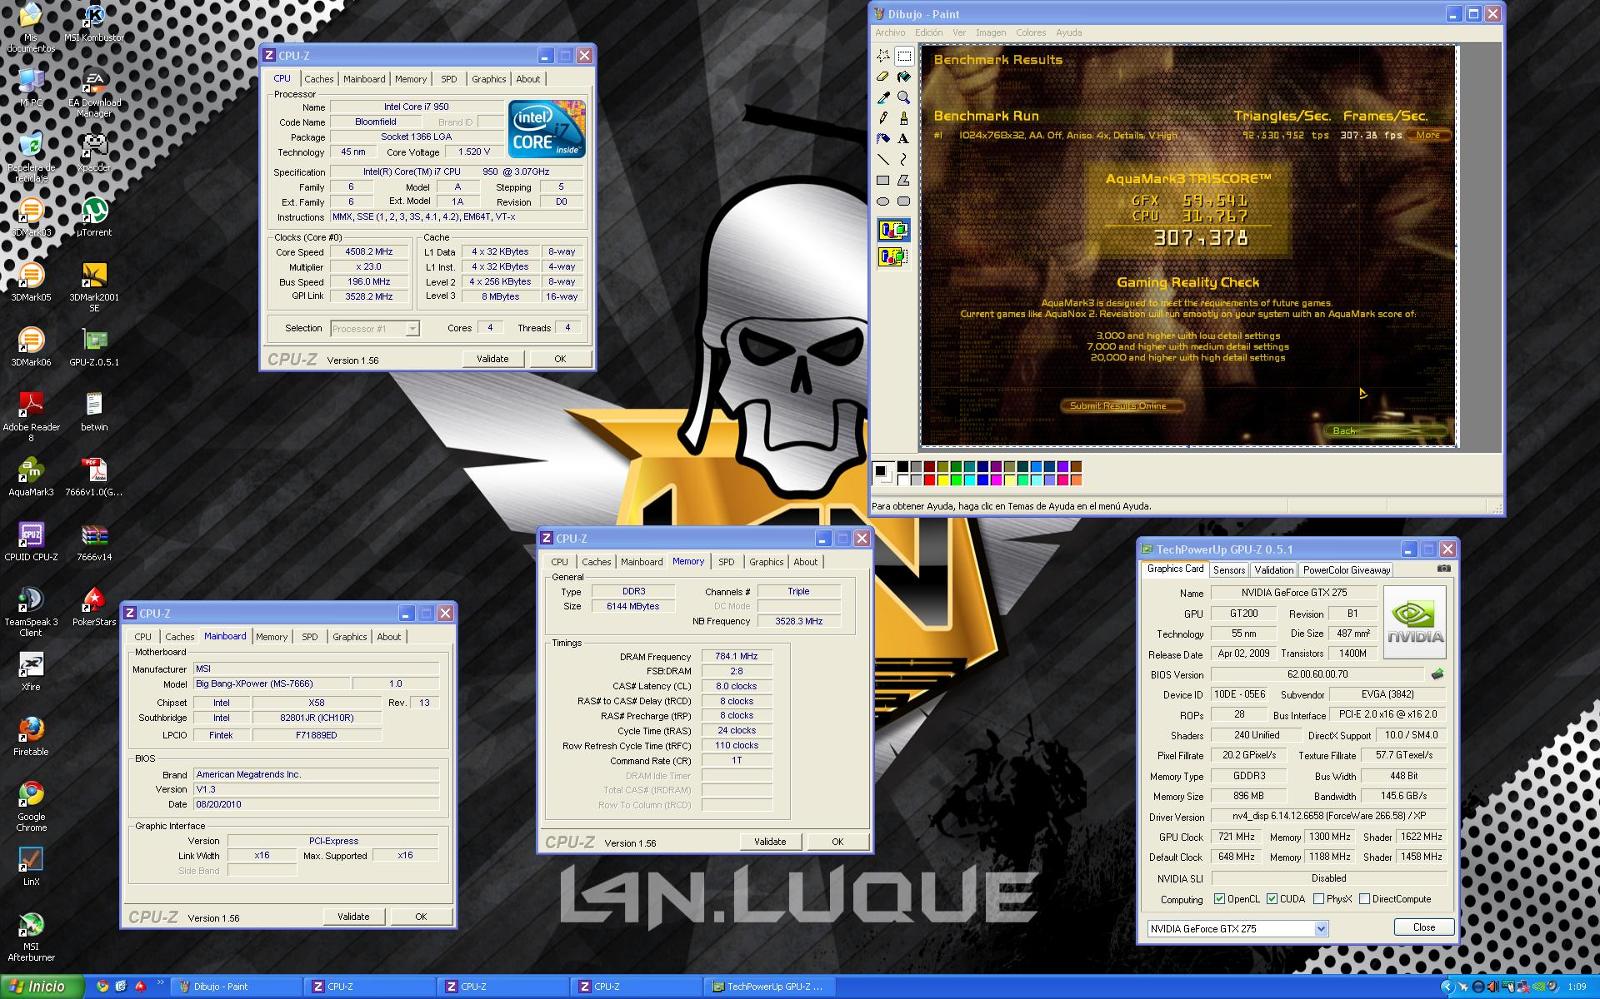Activate the Magnifier tool in Paint

904,98
